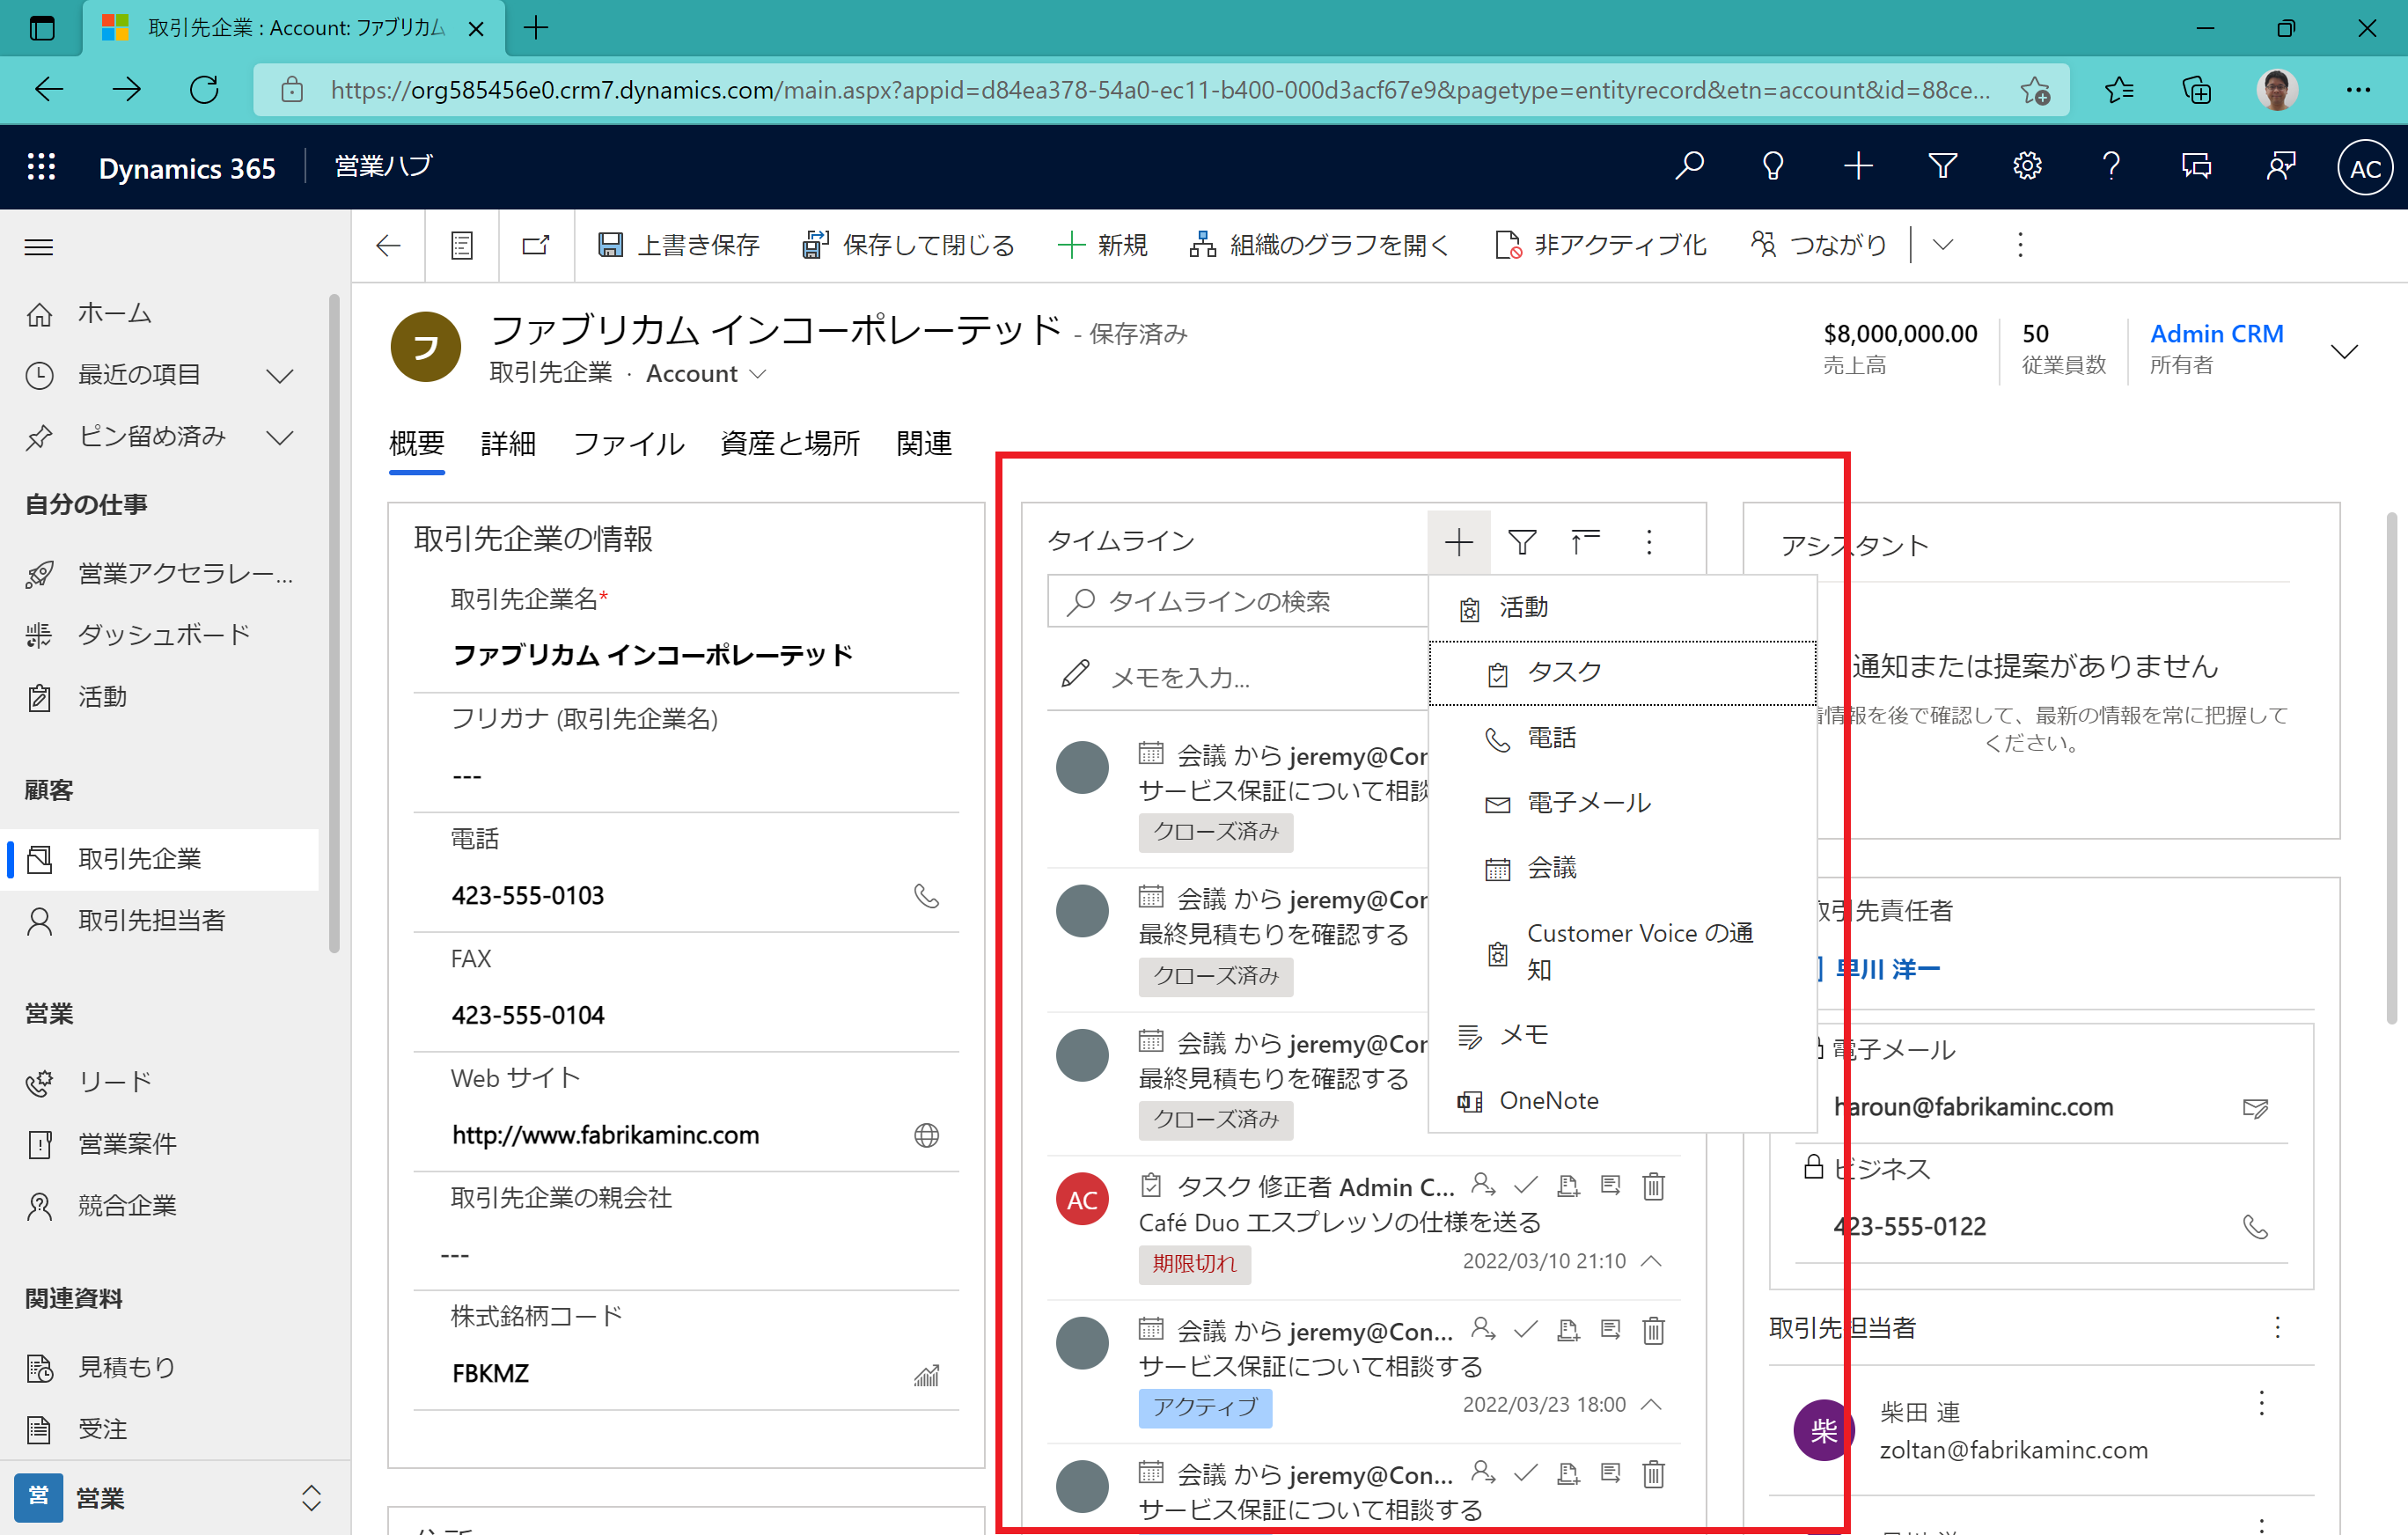The width and height of the screenshot is (2408, 1535).
Task: Switch to the 詳細 tab
Action: tap(508, 444)
